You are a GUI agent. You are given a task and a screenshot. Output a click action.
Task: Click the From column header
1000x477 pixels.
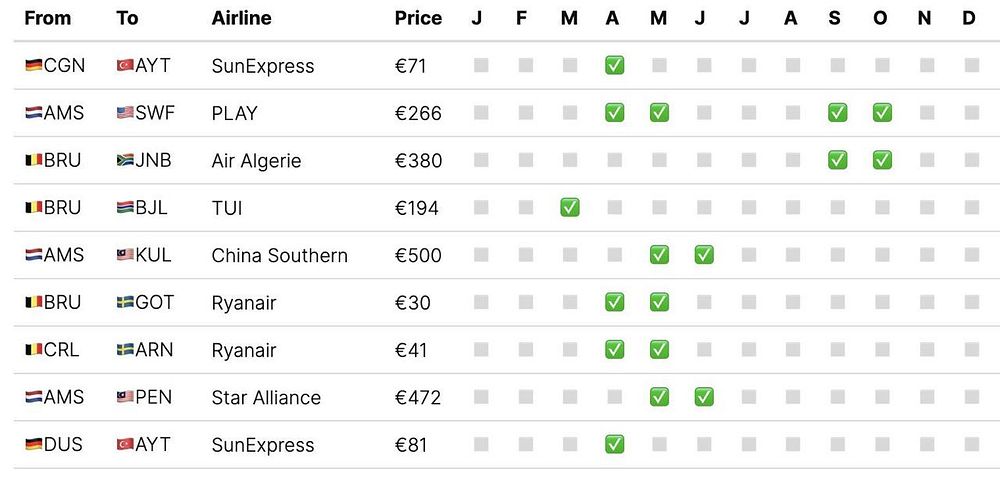pyautogui.click(x=46, y=18)
